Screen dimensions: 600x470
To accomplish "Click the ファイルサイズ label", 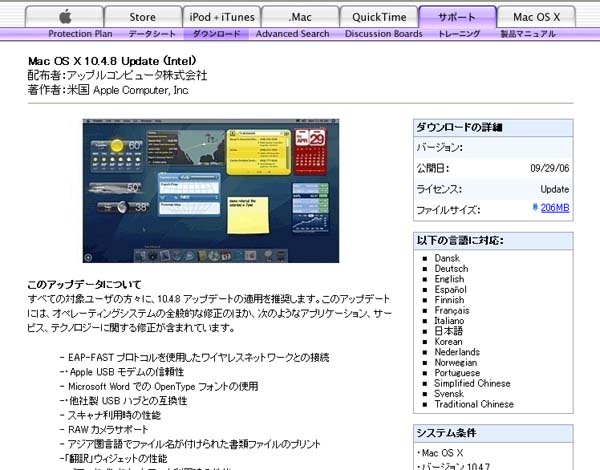I will (448, 210).
